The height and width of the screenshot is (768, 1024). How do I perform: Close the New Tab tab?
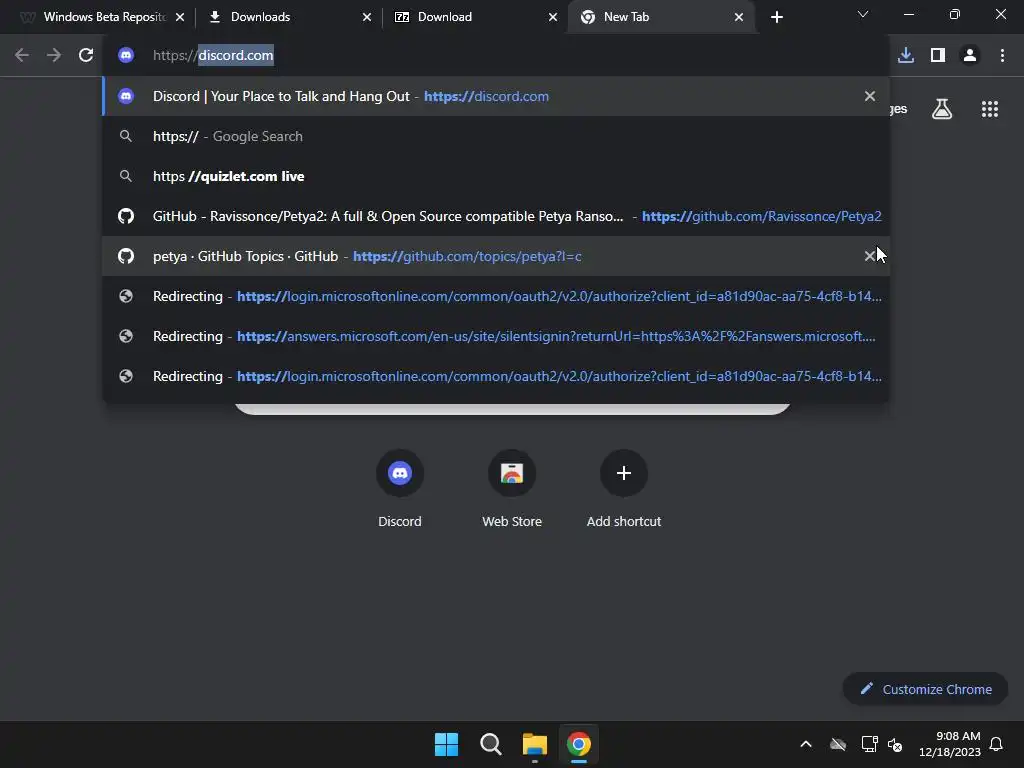click(x=739, y=17)
